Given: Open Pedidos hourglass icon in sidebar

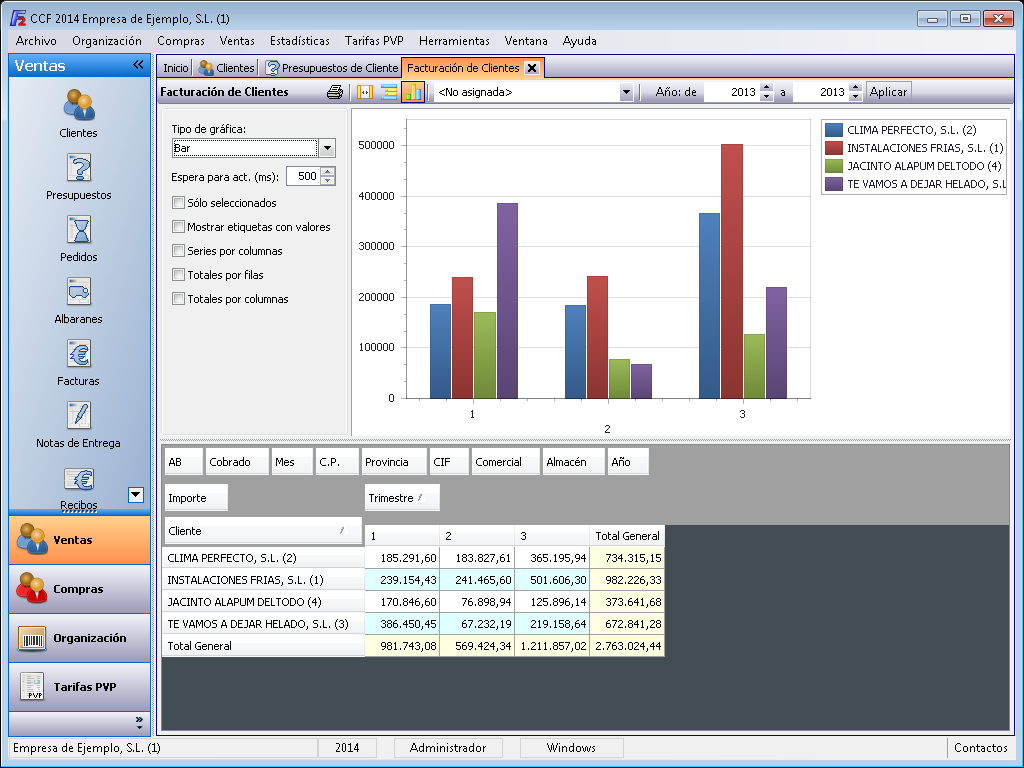Looking at the screenshot, I should 78,238.
